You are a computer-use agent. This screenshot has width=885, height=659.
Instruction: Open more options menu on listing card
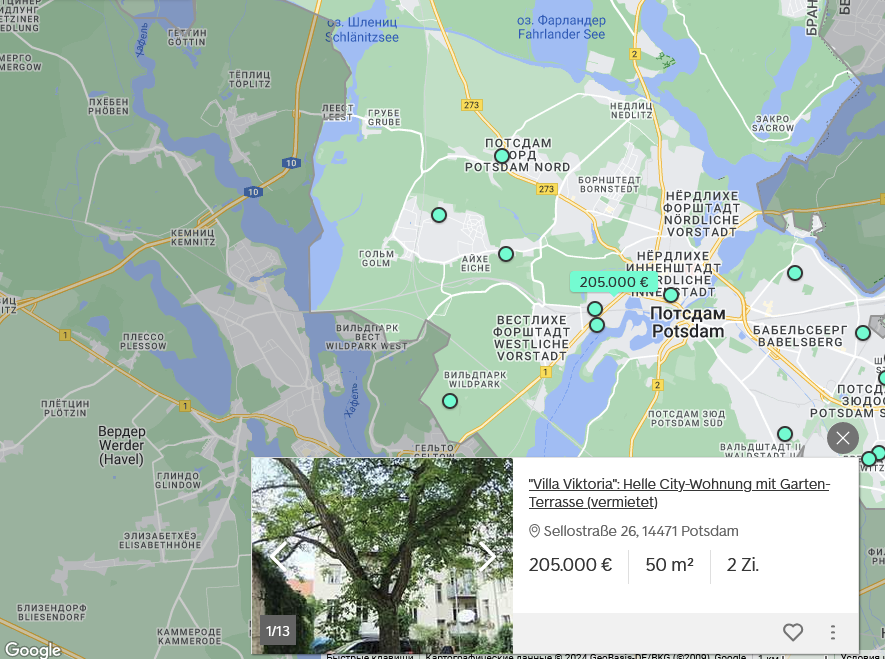pyautogui.click(x=833, y=632)
